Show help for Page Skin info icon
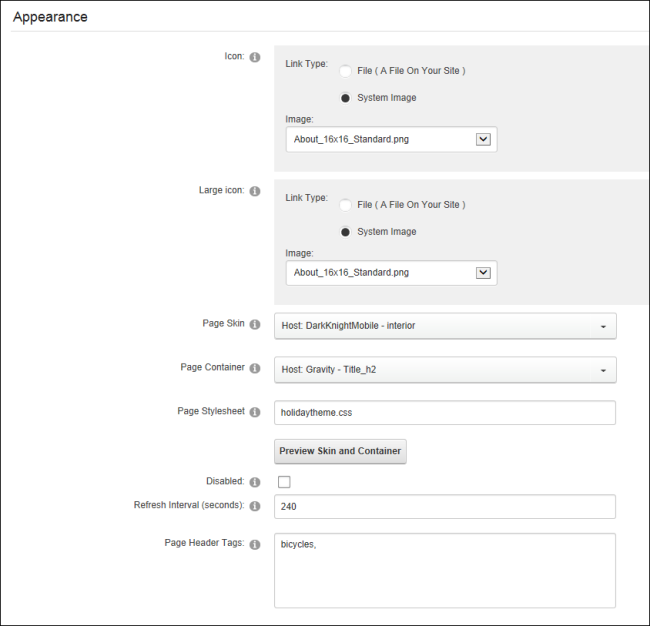The height and width of the screenshot is (626, 650). [255, 324]
